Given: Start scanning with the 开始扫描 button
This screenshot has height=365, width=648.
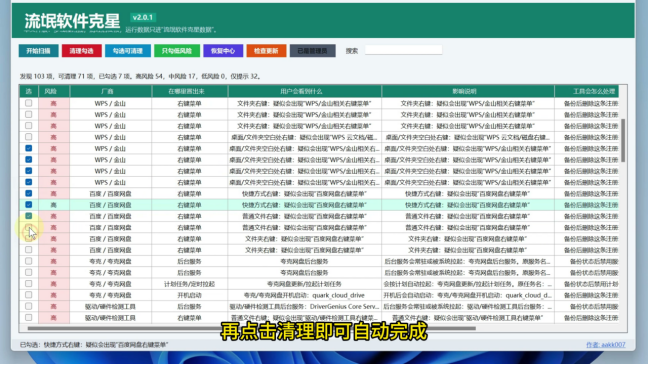Looking at the screenshot, I should 38,51.
